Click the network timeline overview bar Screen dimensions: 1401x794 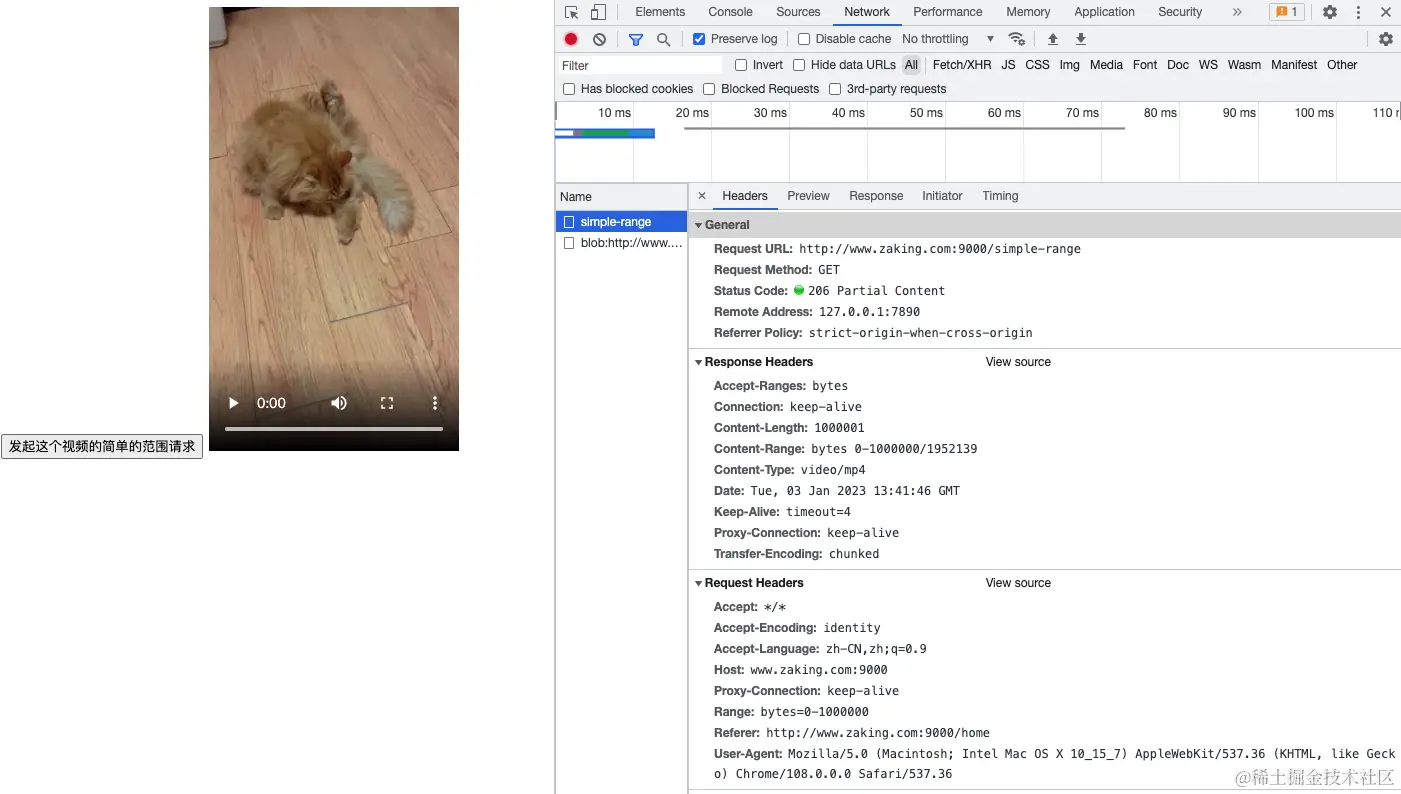978,142
